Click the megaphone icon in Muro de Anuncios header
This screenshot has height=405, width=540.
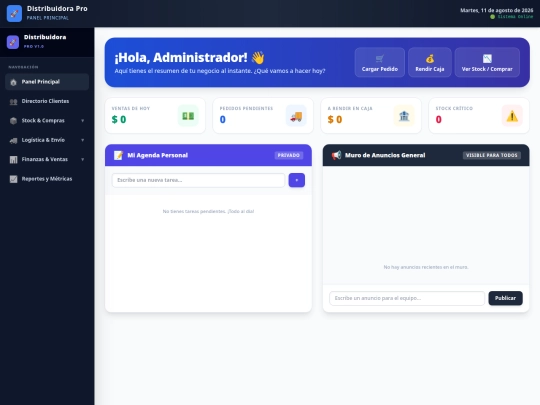[336, 155]
